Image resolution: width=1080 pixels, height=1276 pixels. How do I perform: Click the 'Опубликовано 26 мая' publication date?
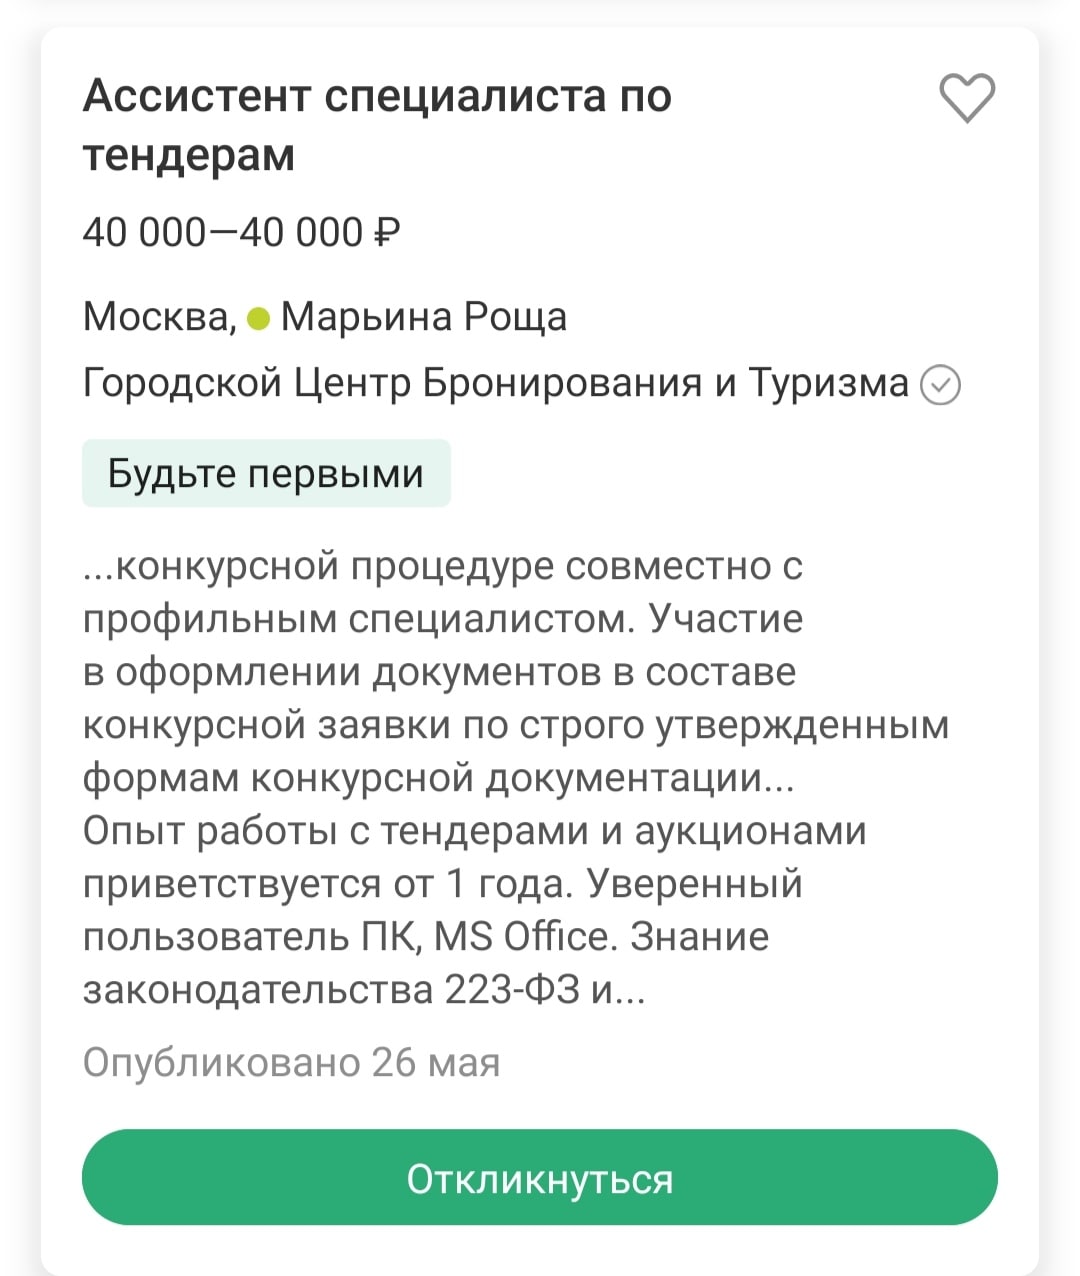291,1062
